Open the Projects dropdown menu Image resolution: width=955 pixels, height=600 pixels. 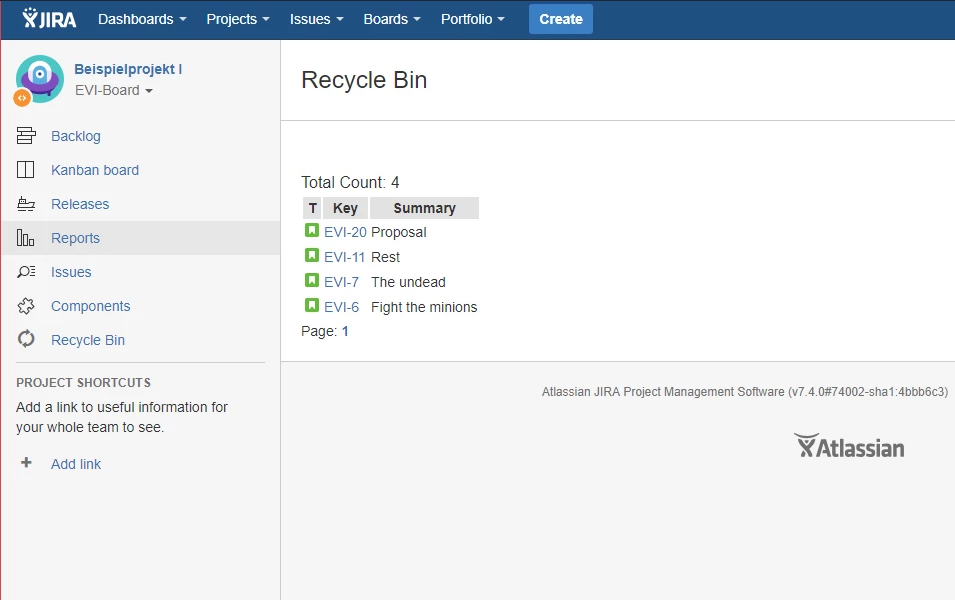click(x=237, y=18)
